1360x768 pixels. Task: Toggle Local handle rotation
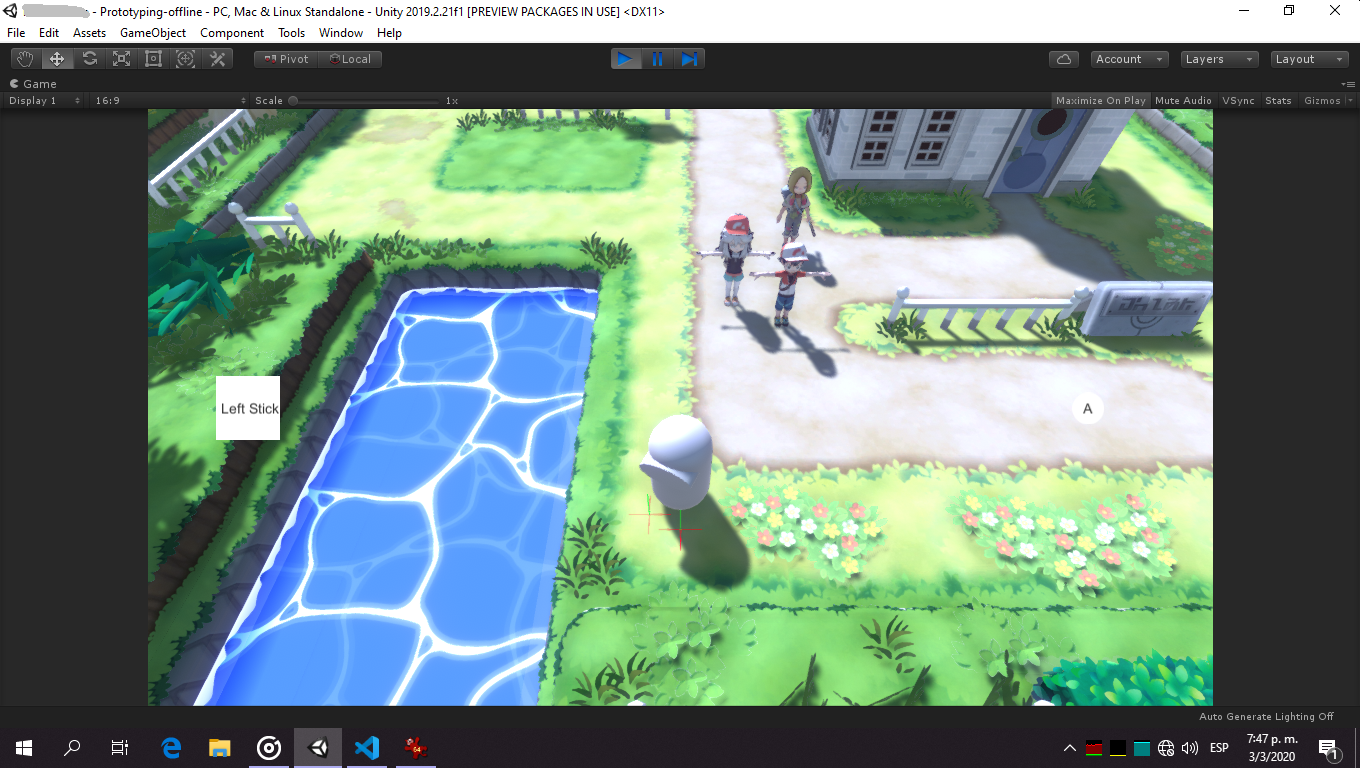(x=350, y=59)
